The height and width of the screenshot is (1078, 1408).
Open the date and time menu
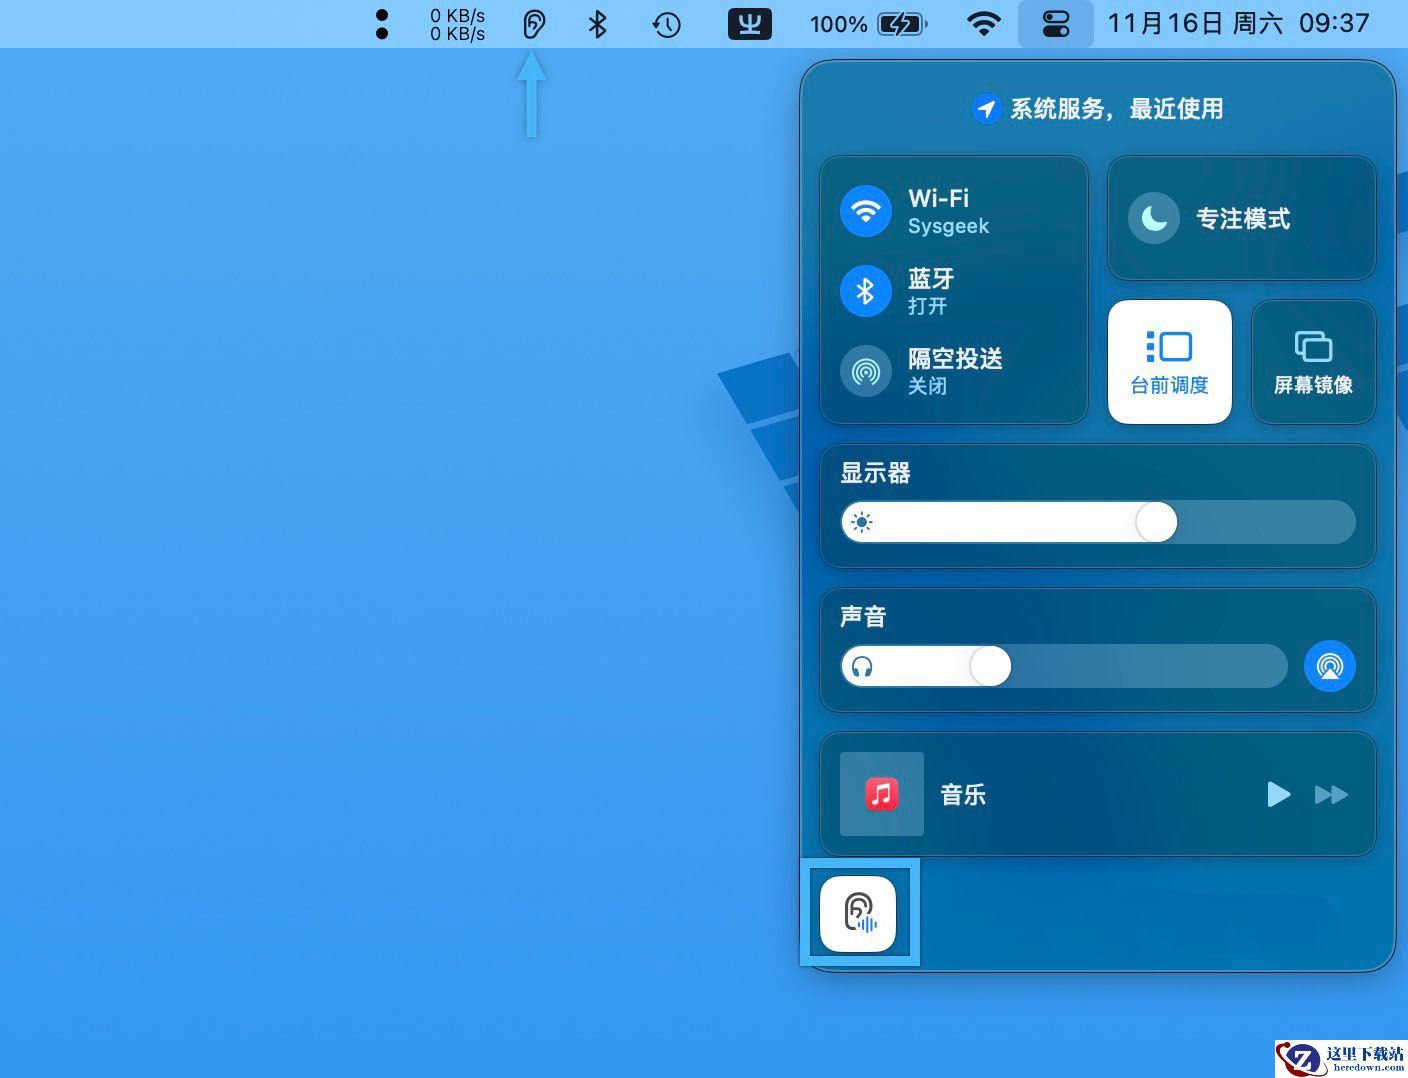1238,24
